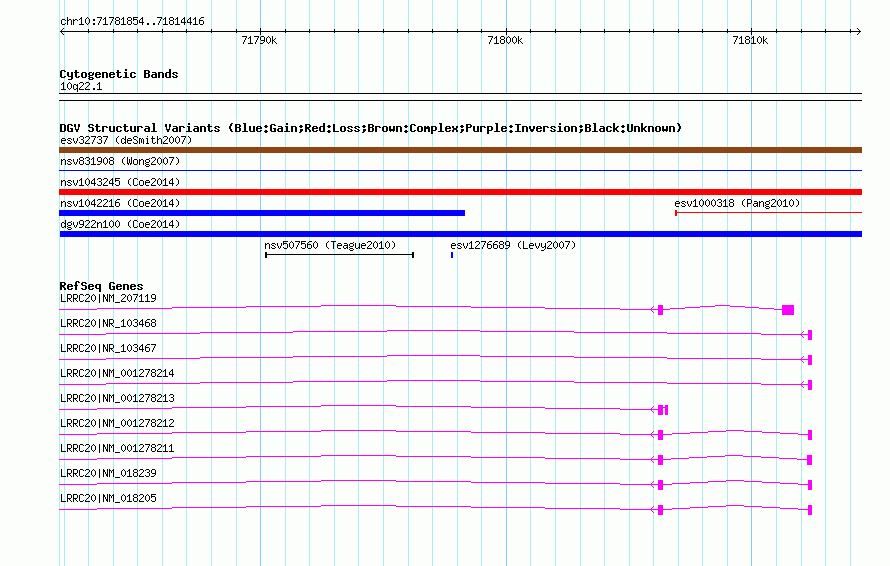Select the Cytogenetic Bands track title

(119, 74)
